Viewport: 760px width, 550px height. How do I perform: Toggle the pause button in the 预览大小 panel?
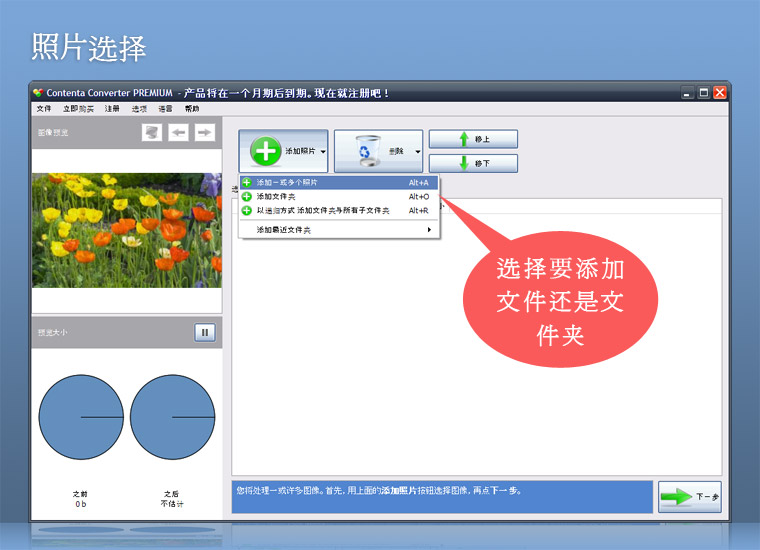[x=204, y=333]
